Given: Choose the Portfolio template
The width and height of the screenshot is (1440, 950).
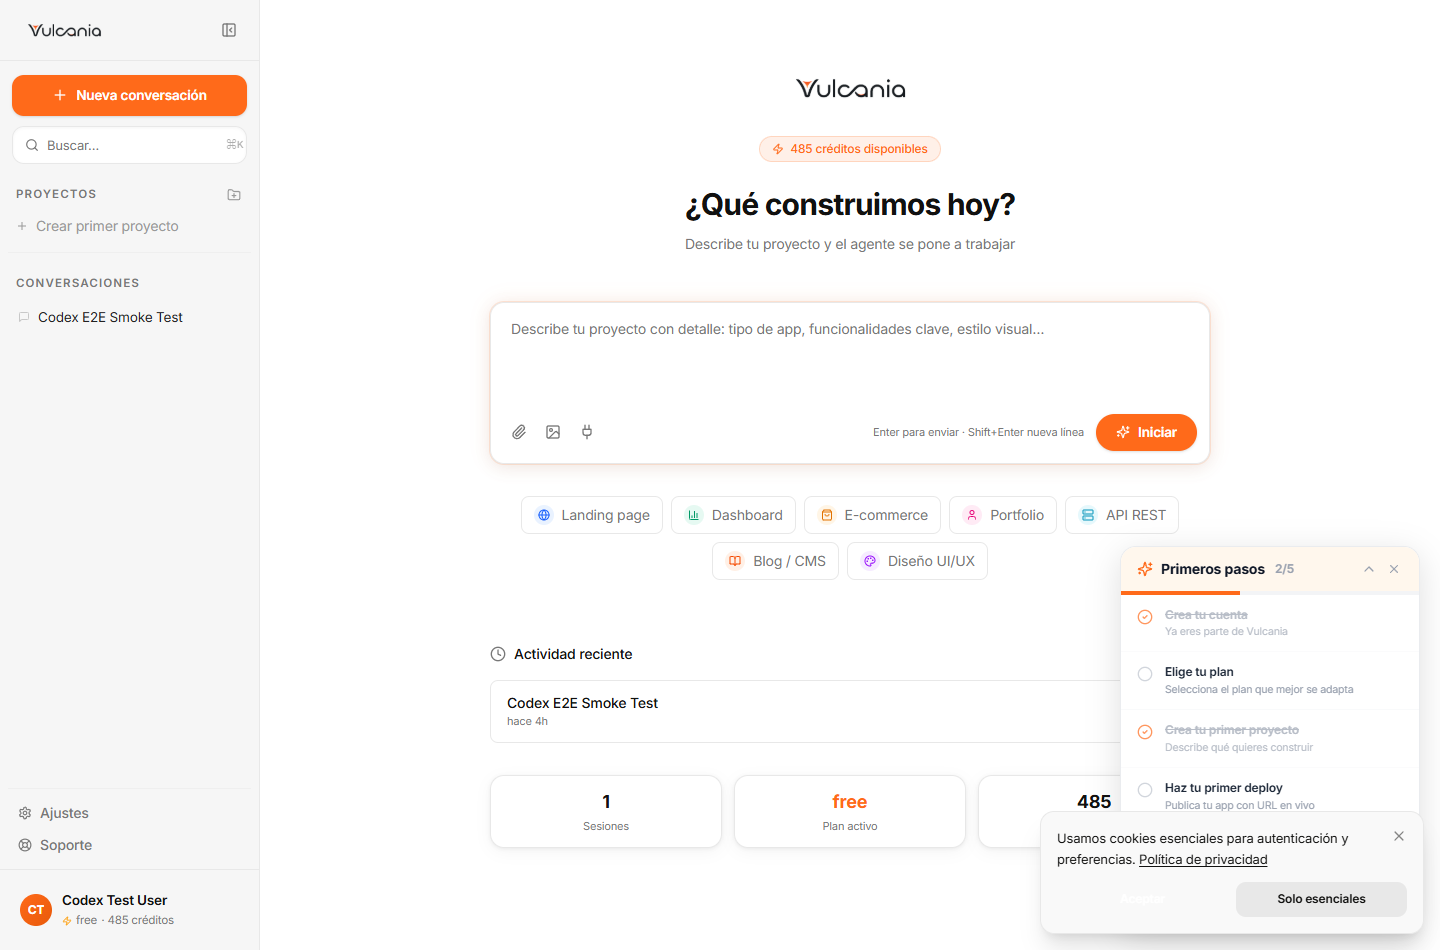Looking at the screenshot, I should [1003, 515].
